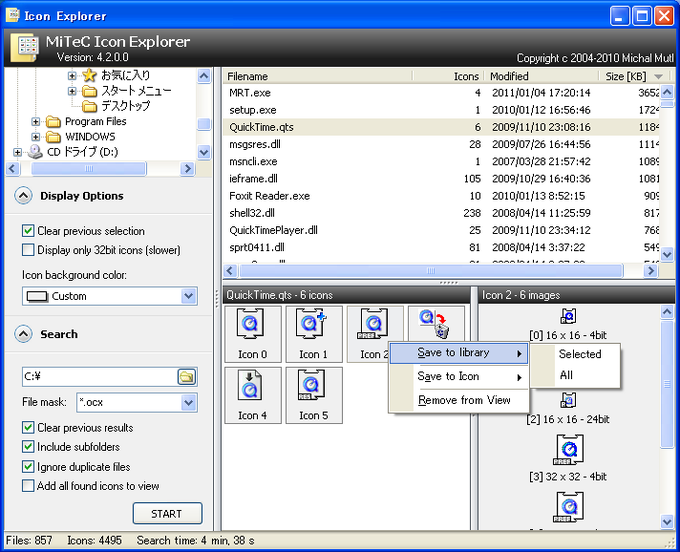Pick the 16 x 16 4bit image
680x552 pixels.
pos(568,317)
